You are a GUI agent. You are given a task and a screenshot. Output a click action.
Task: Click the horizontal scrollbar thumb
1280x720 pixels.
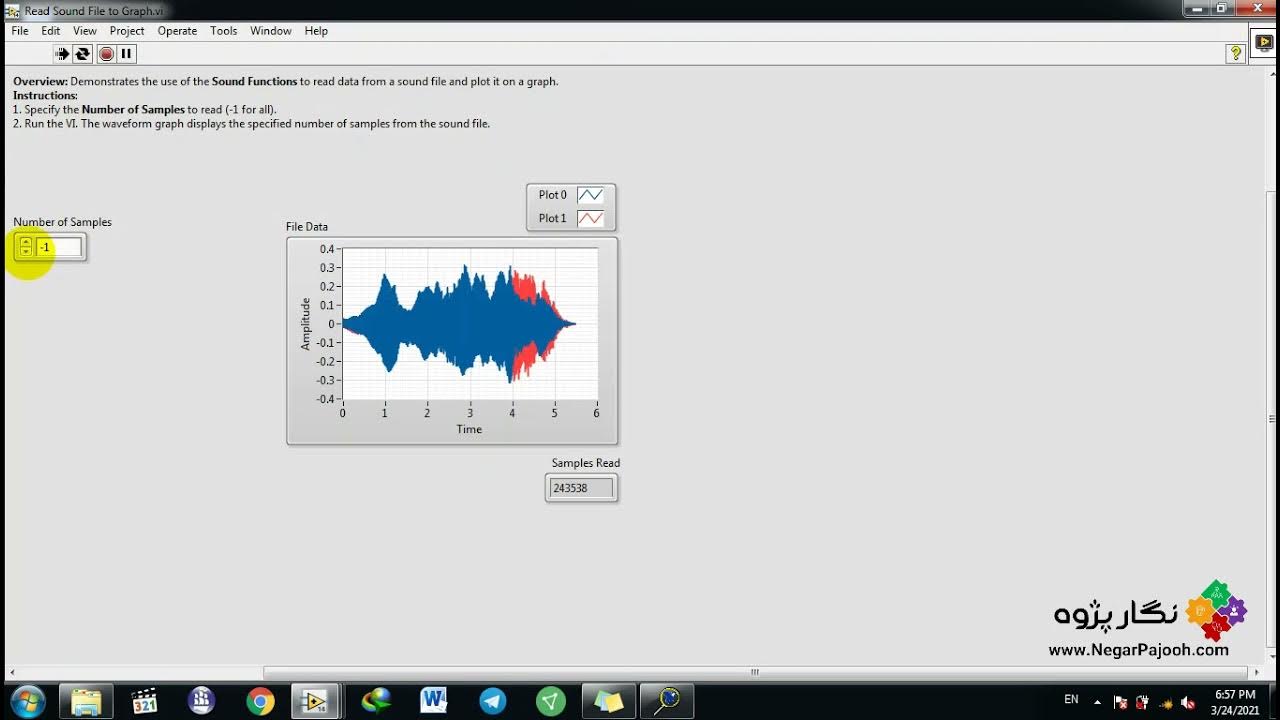tap(755, 672)
